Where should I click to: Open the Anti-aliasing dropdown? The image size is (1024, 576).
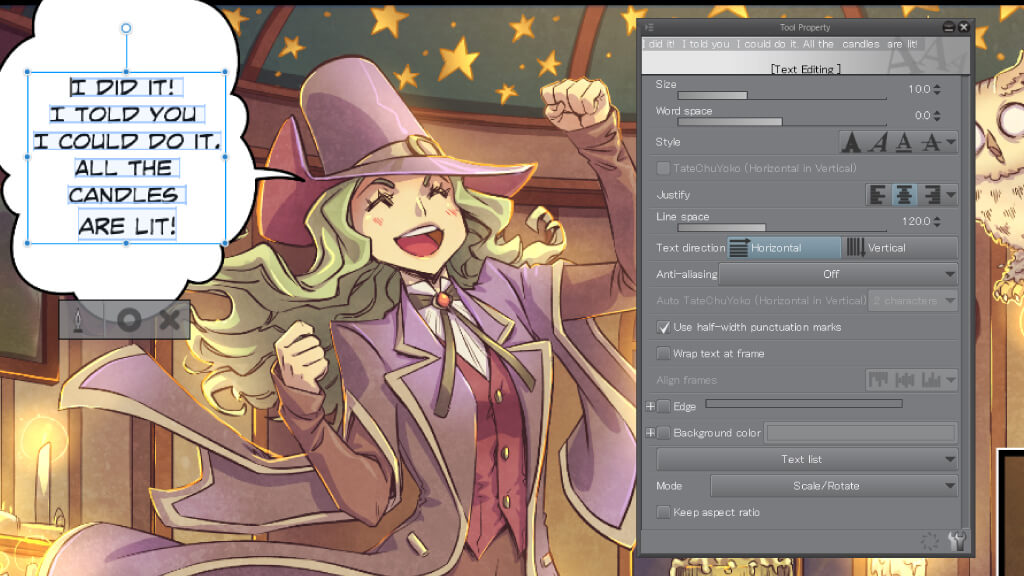[x=838, y=274]
